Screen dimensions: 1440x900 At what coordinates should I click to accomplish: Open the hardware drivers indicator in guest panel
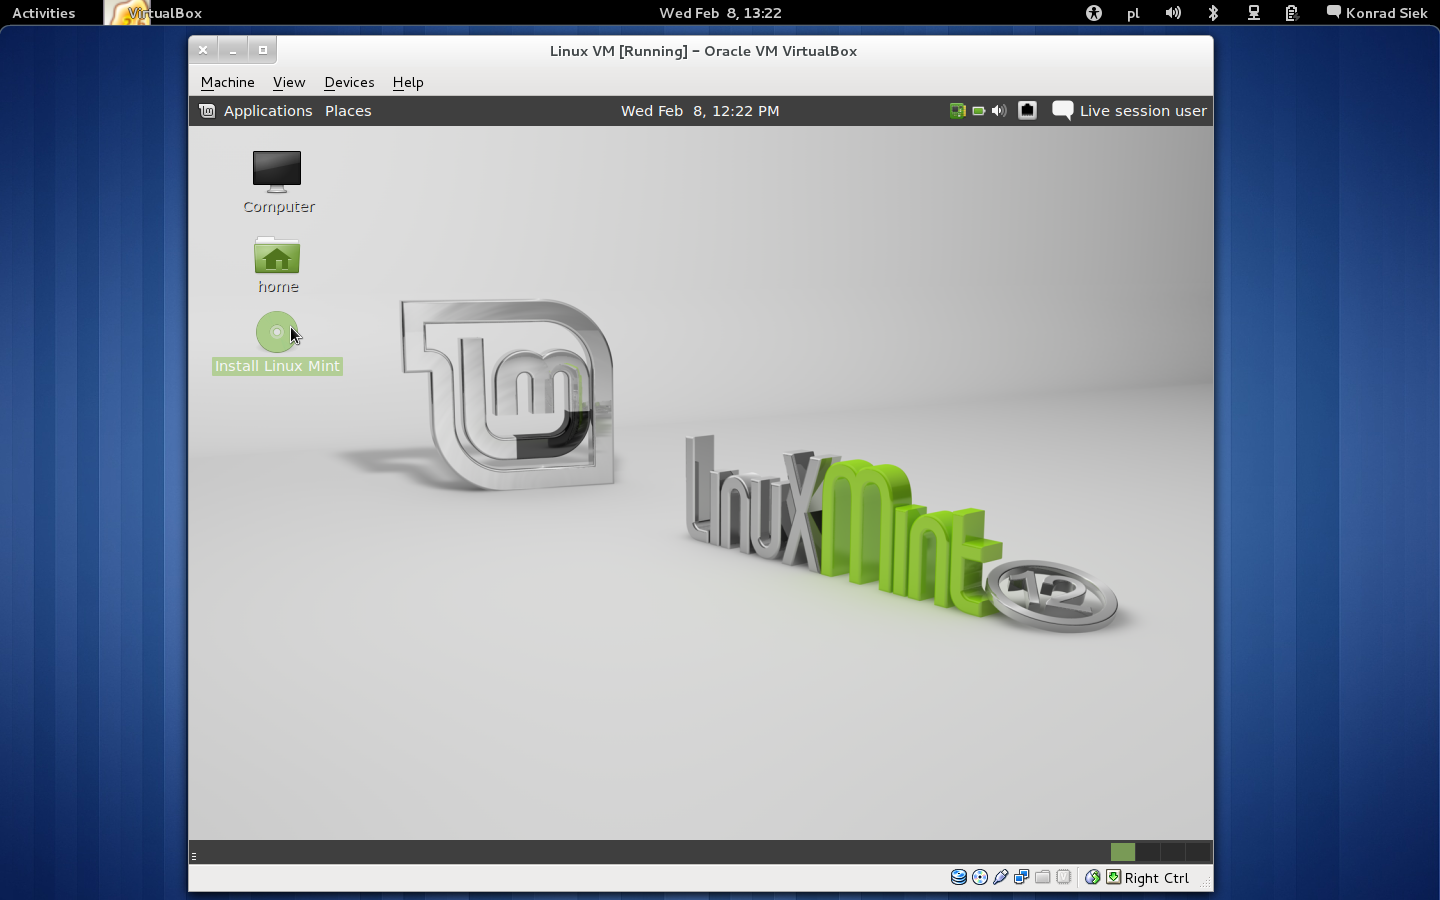pyautogui.click(x=957, y=111)
